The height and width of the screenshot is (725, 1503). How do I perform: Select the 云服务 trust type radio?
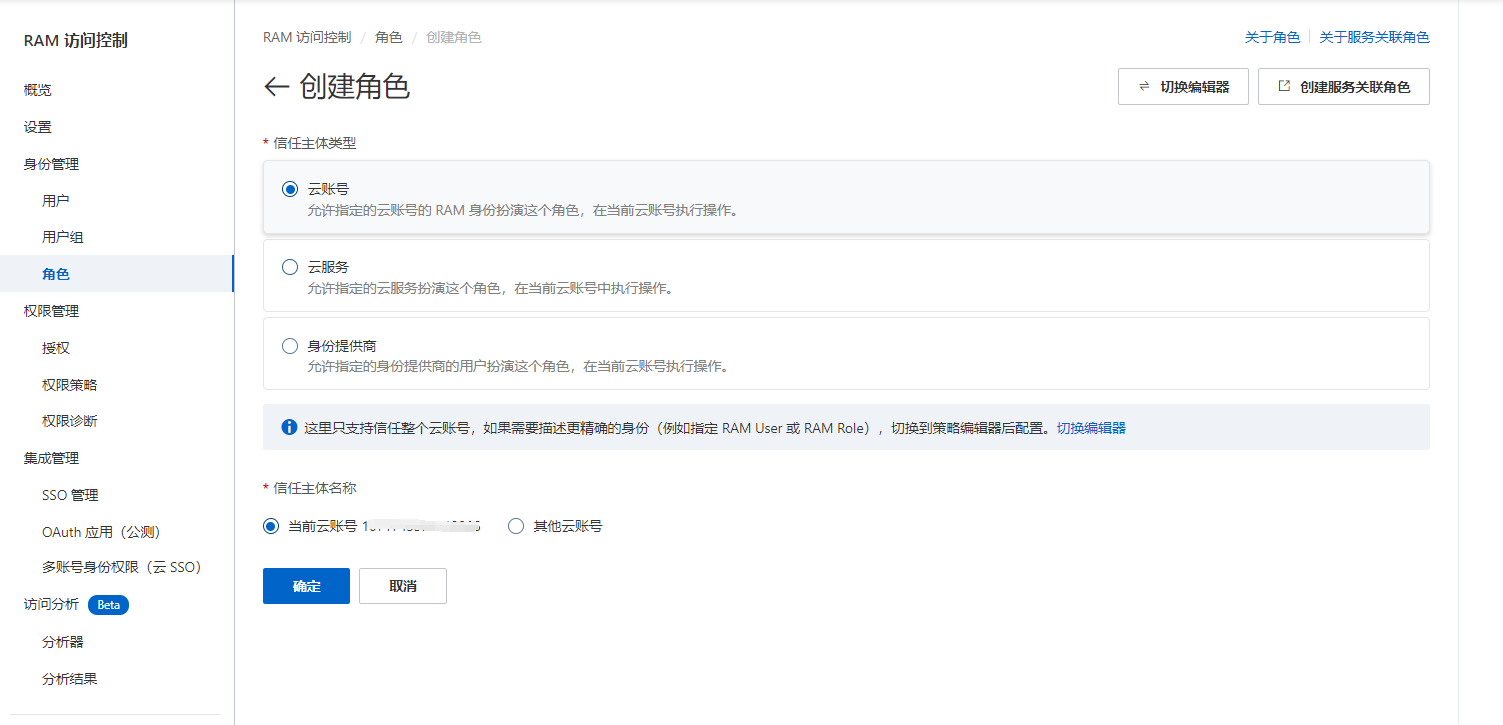[x=290, y=267]
